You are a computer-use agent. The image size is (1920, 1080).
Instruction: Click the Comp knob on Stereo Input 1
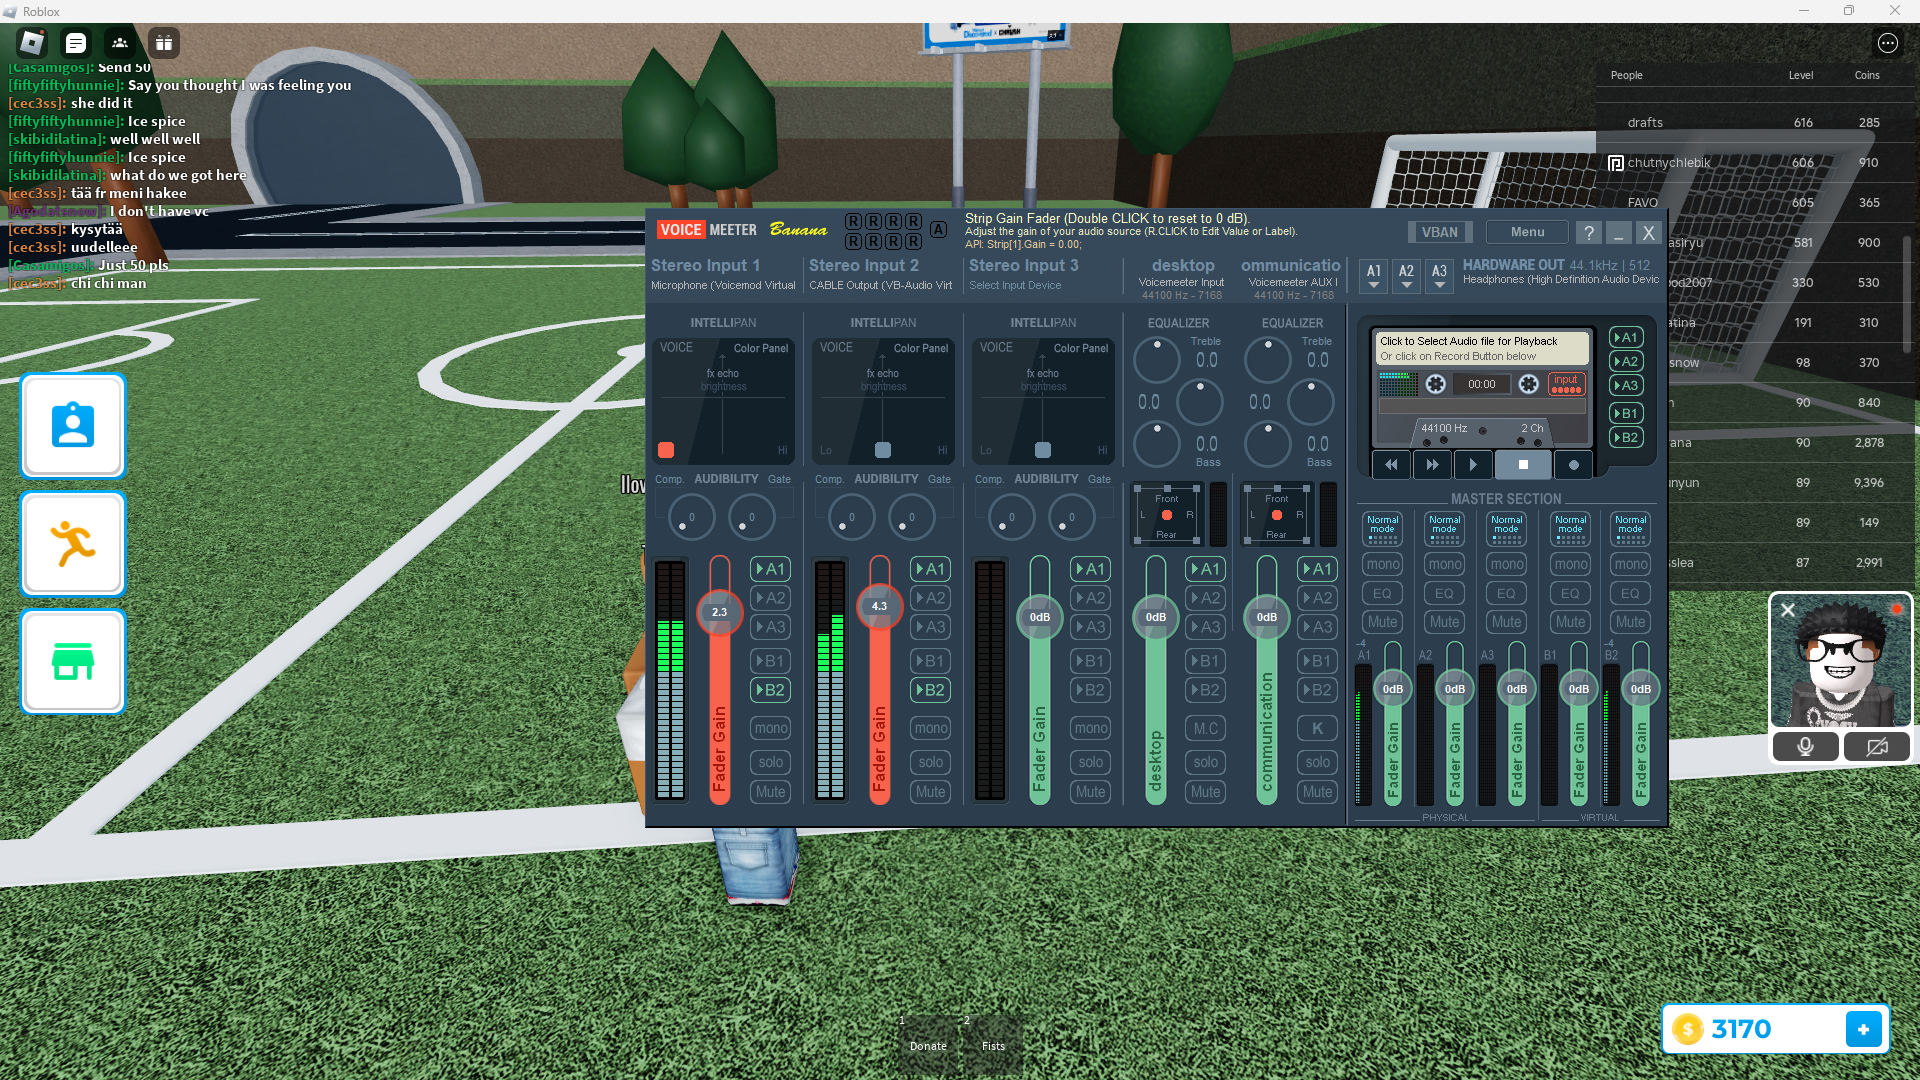[x=690, y=516]
